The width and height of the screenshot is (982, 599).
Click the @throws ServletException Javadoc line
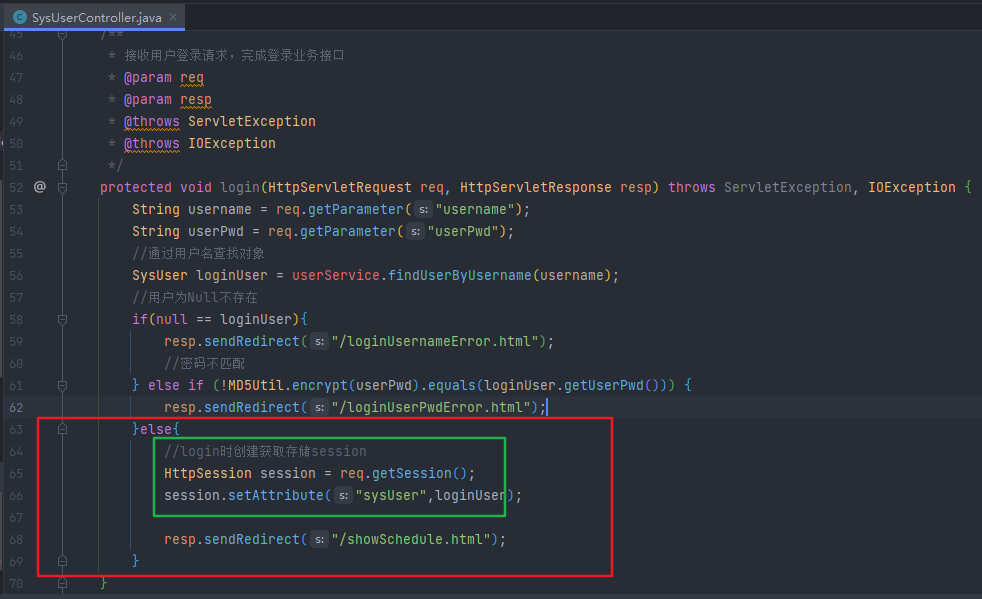click(219, 121)
